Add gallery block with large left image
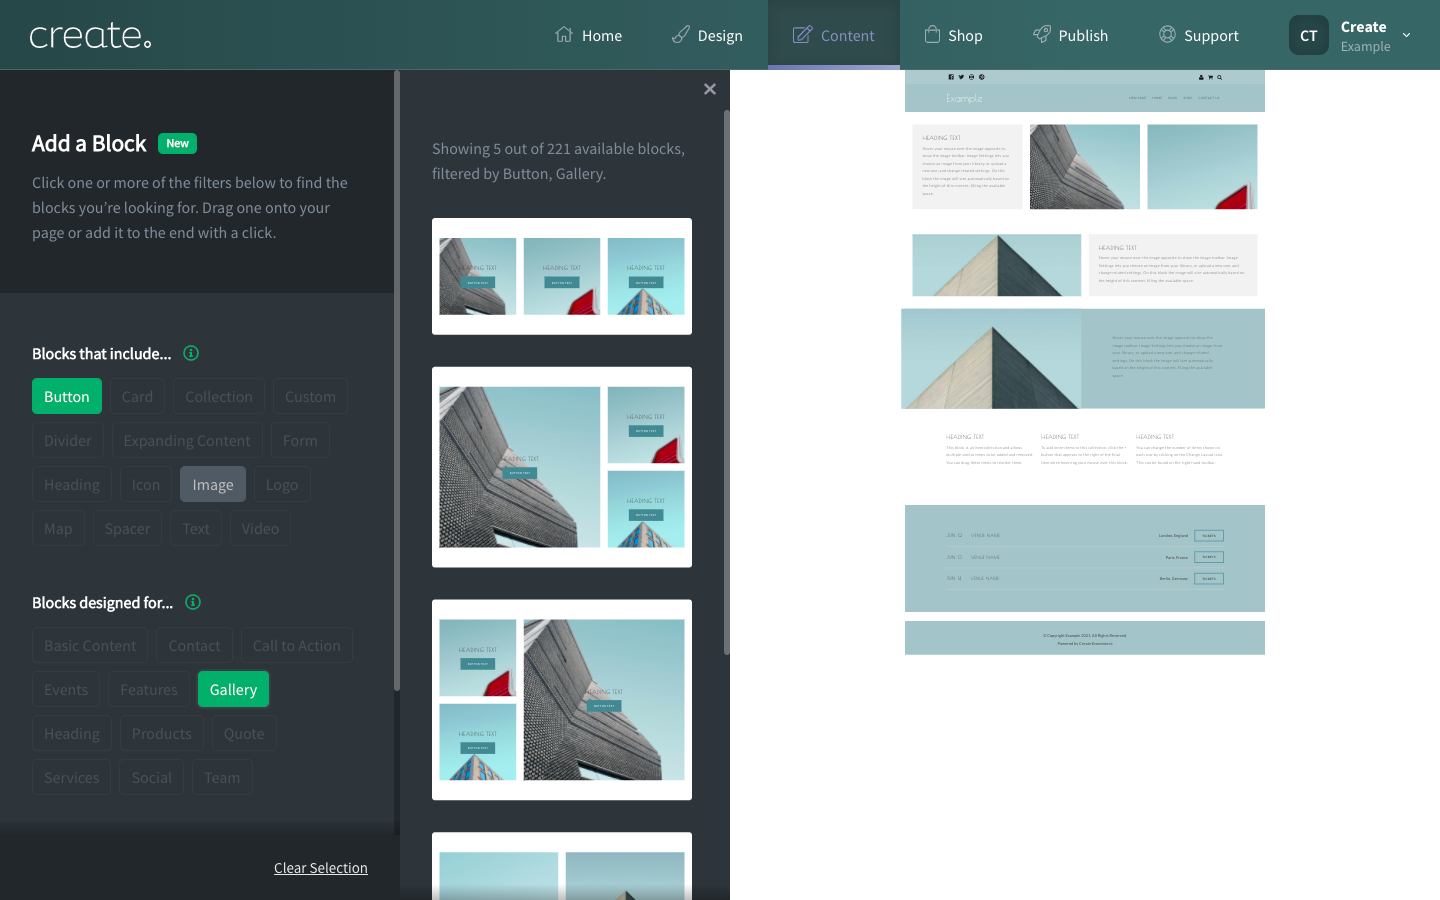 (562, 467)
